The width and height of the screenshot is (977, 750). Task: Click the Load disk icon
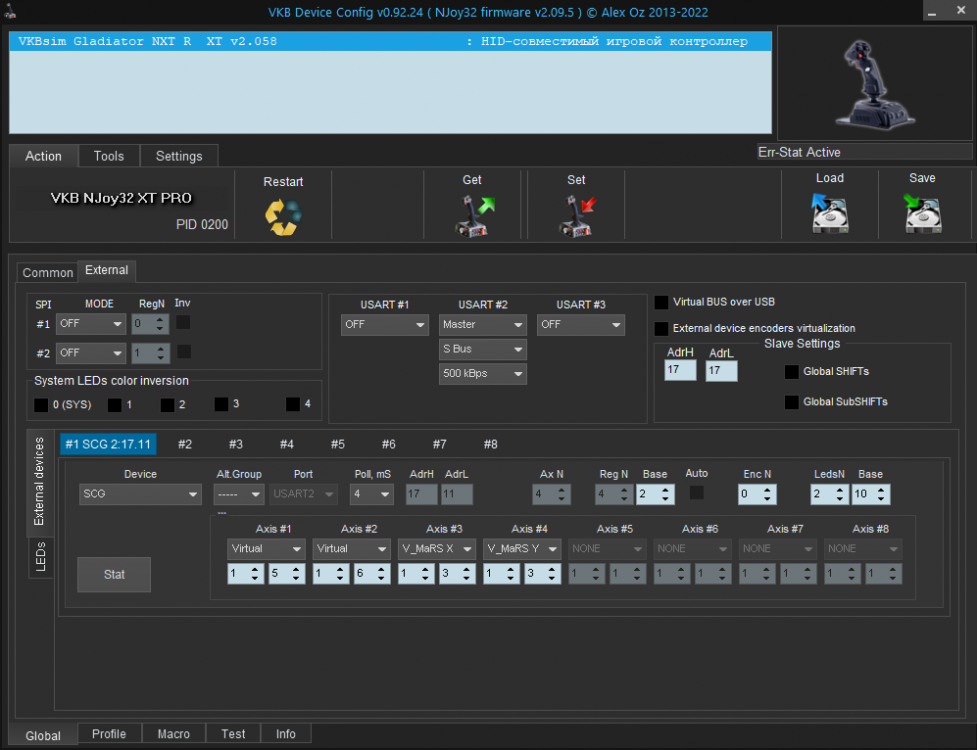coord(829,213)
